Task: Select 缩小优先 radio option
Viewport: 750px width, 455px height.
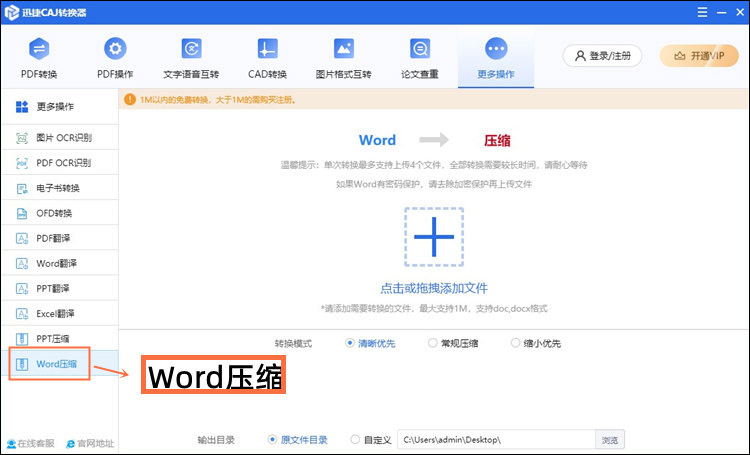Action: (x=515, y=343)
